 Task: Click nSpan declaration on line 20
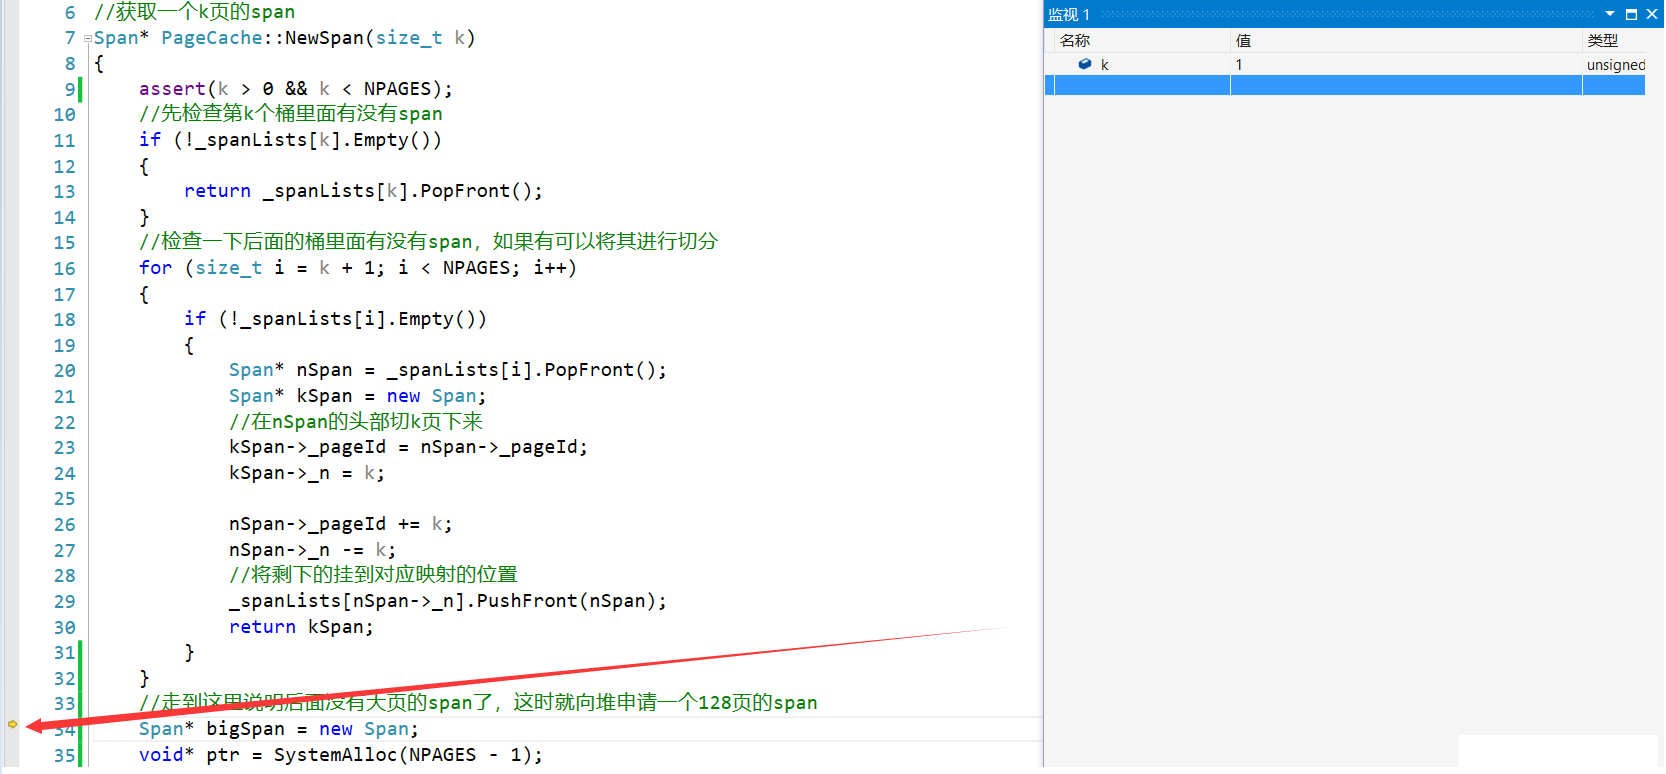coord(447,369)
